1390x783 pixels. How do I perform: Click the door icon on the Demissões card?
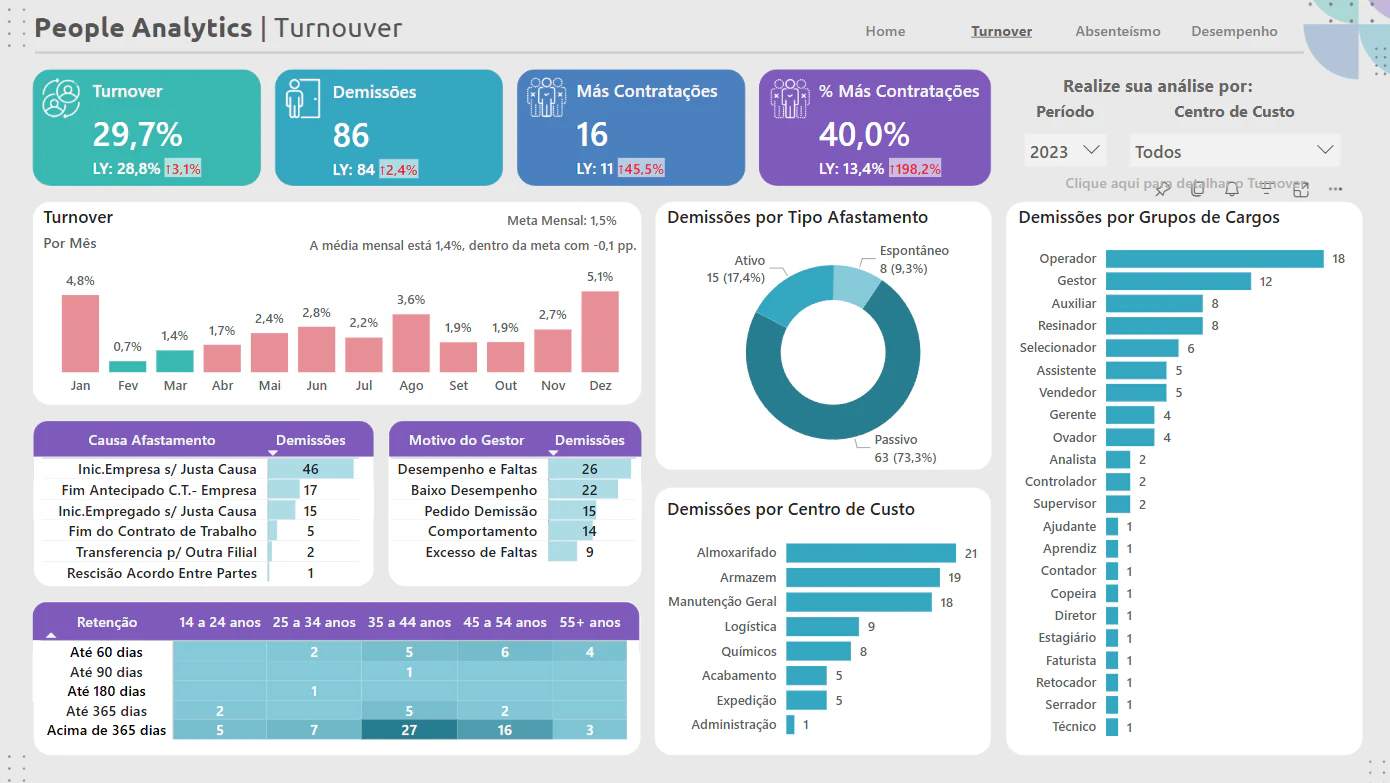click(302, 99)
